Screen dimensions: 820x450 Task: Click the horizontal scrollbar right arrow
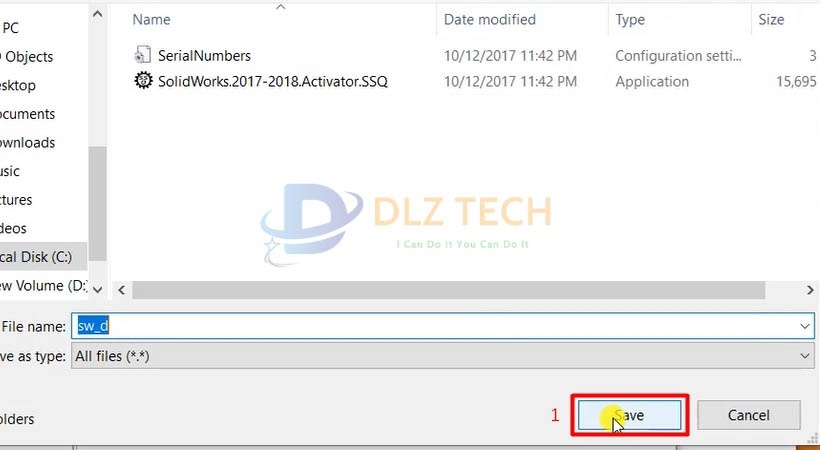click(x=810, y=289)
